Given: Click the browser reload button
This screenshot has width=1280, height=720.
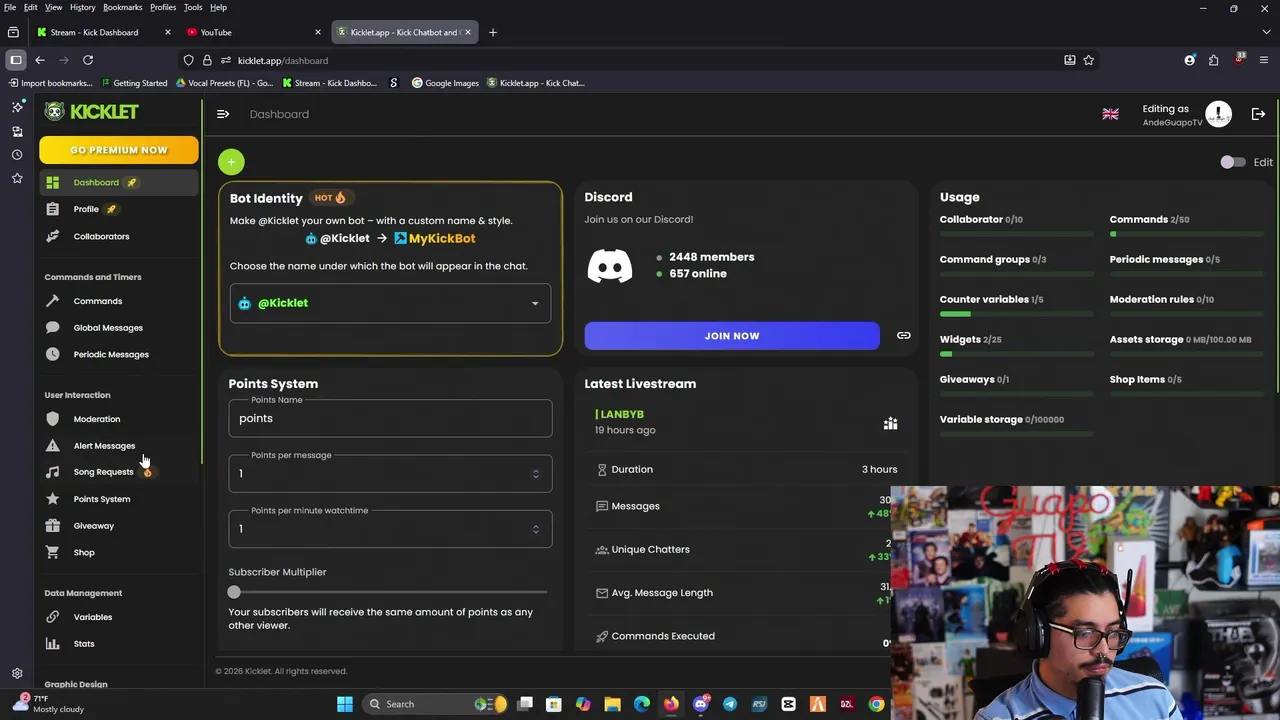Looking at the screenshot, I should (x=88, y=60).
